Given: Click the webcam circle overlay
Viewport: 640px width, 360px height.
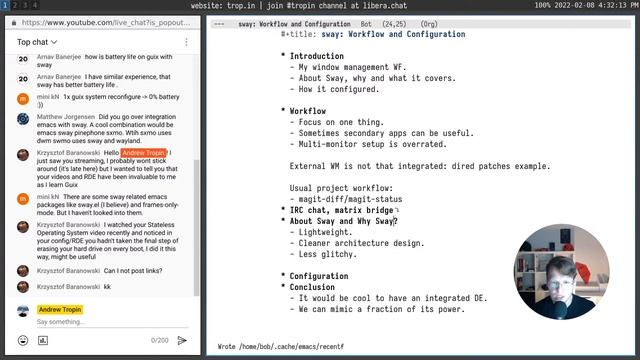Looking at the screenshot, I should (562, 271).
